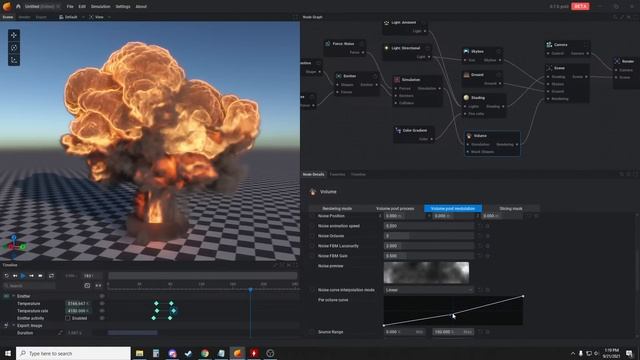
Task: Toggle the Temperature rate track visibility
Action: pyautogui.click(x=102, y=311)
